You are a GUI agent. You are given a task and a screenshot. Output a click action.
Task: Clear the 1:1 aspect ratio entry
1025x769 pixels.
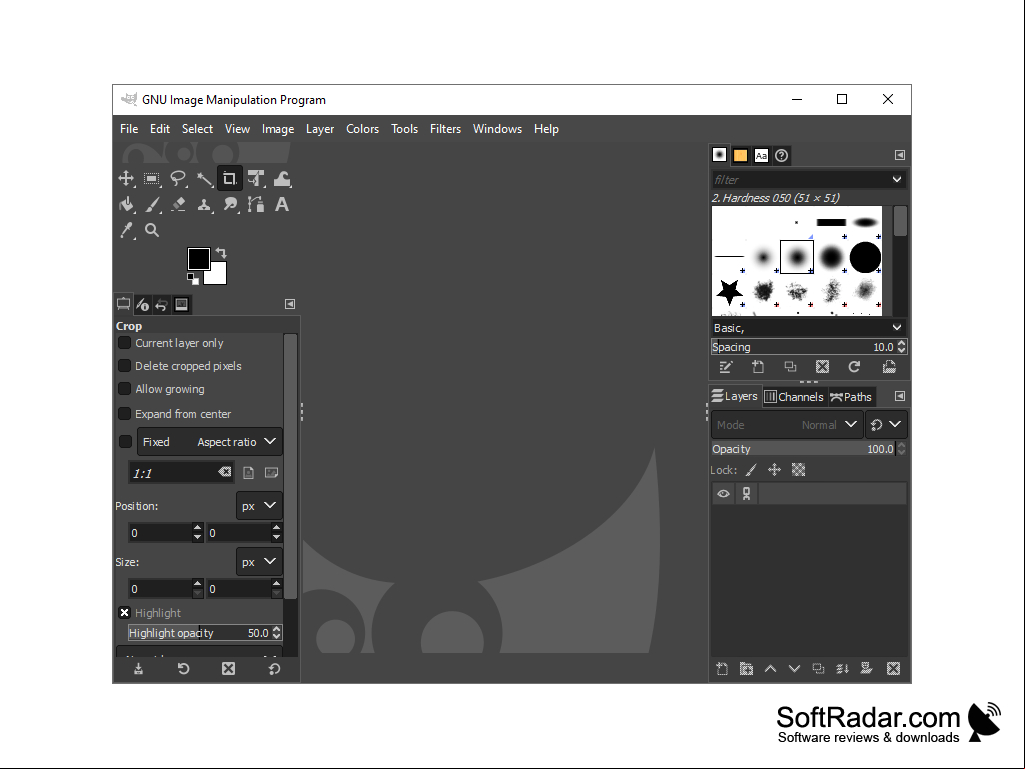pyautogui.click(x=224, y=472)
